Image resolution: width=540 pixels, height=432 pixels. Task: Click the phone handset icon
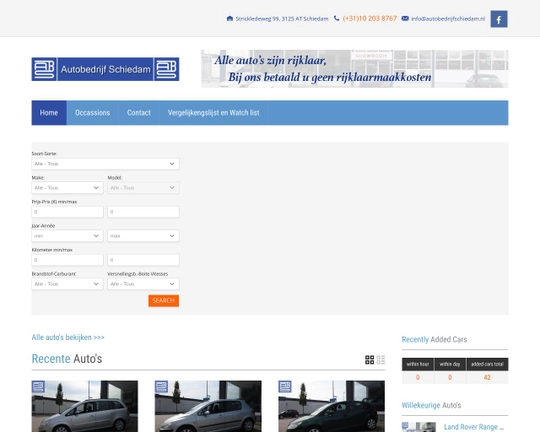point(336,18)
